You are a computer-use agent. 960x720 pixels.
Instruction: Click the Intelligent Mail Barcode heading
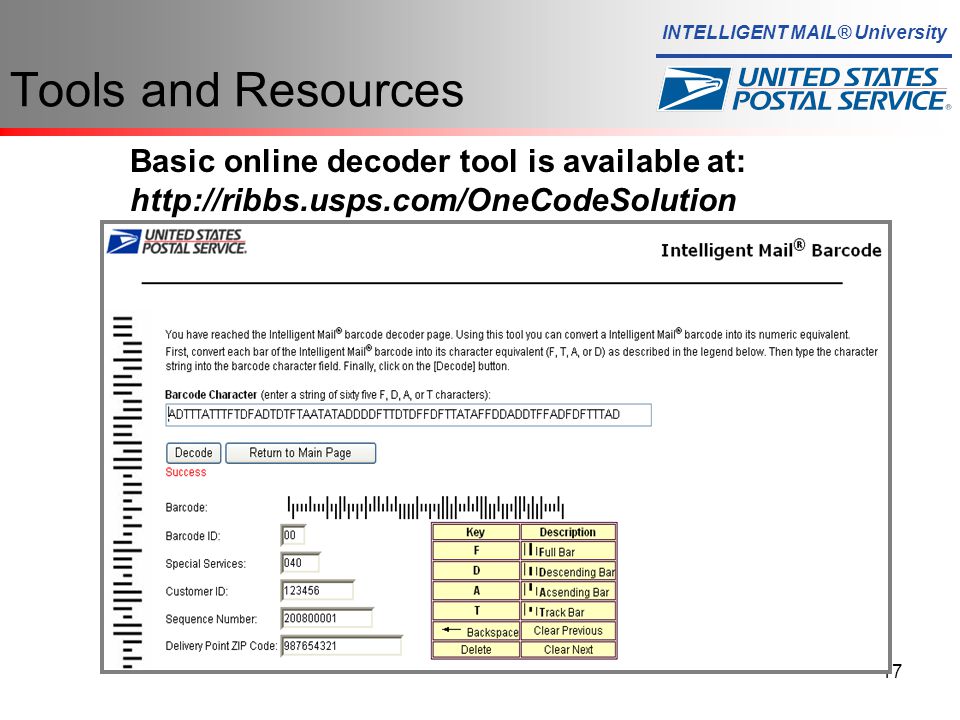click(771, 249)
